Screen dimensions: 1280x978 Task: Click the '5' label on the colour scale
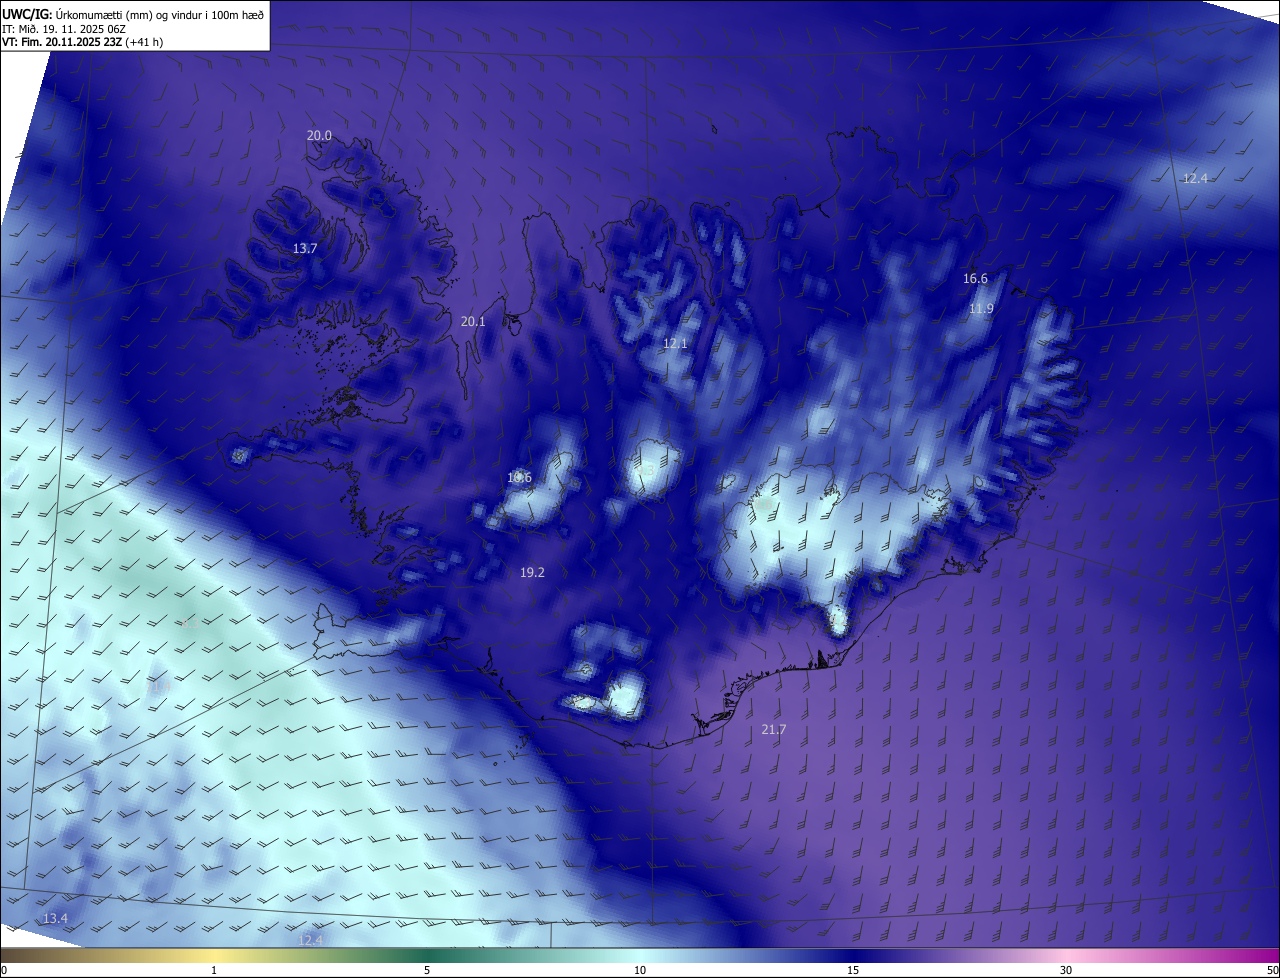pyautogui.click(x=427, y=970)
